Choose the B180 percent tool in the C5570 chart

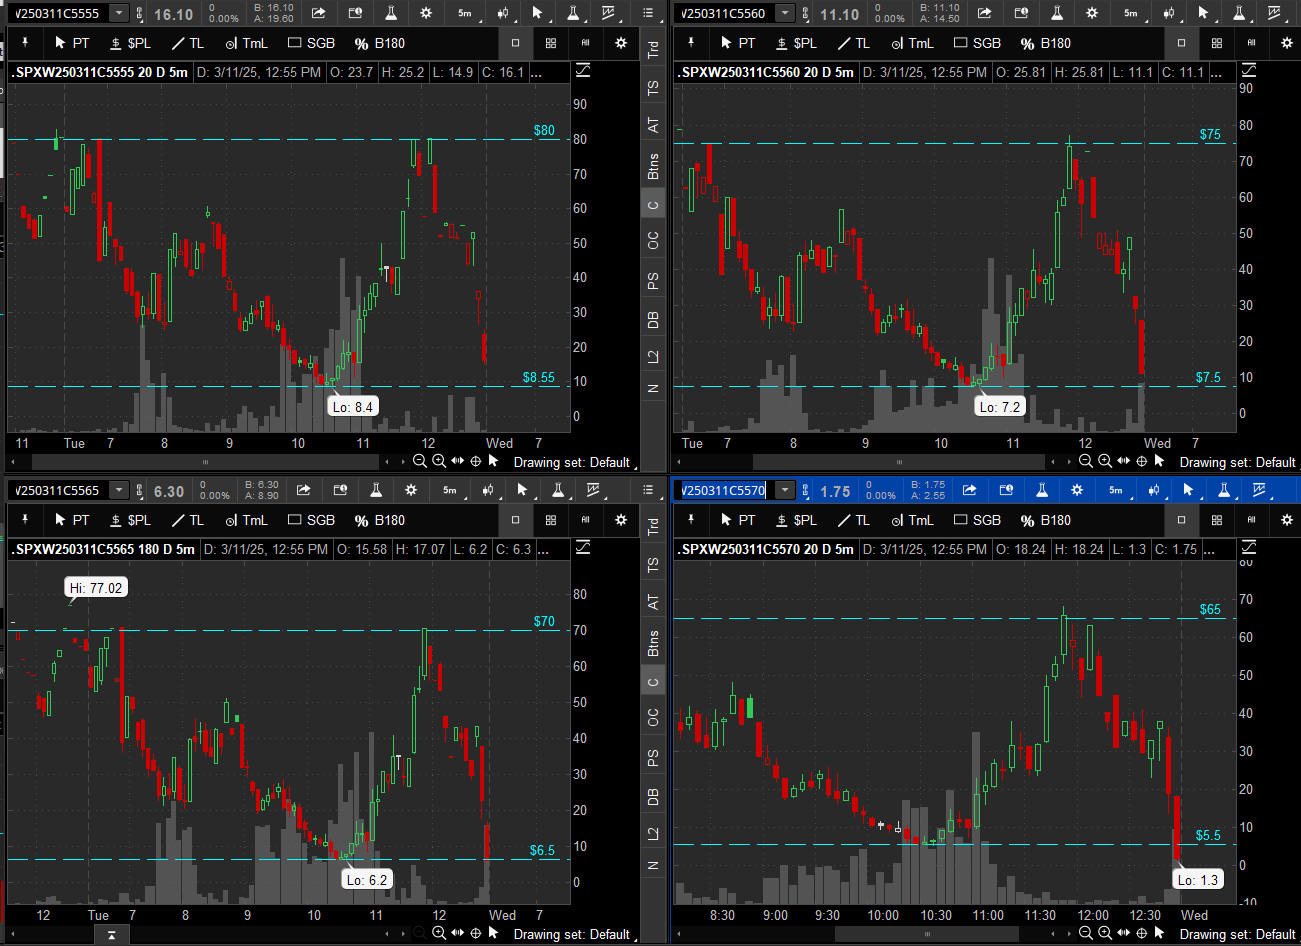(1045, 520)
